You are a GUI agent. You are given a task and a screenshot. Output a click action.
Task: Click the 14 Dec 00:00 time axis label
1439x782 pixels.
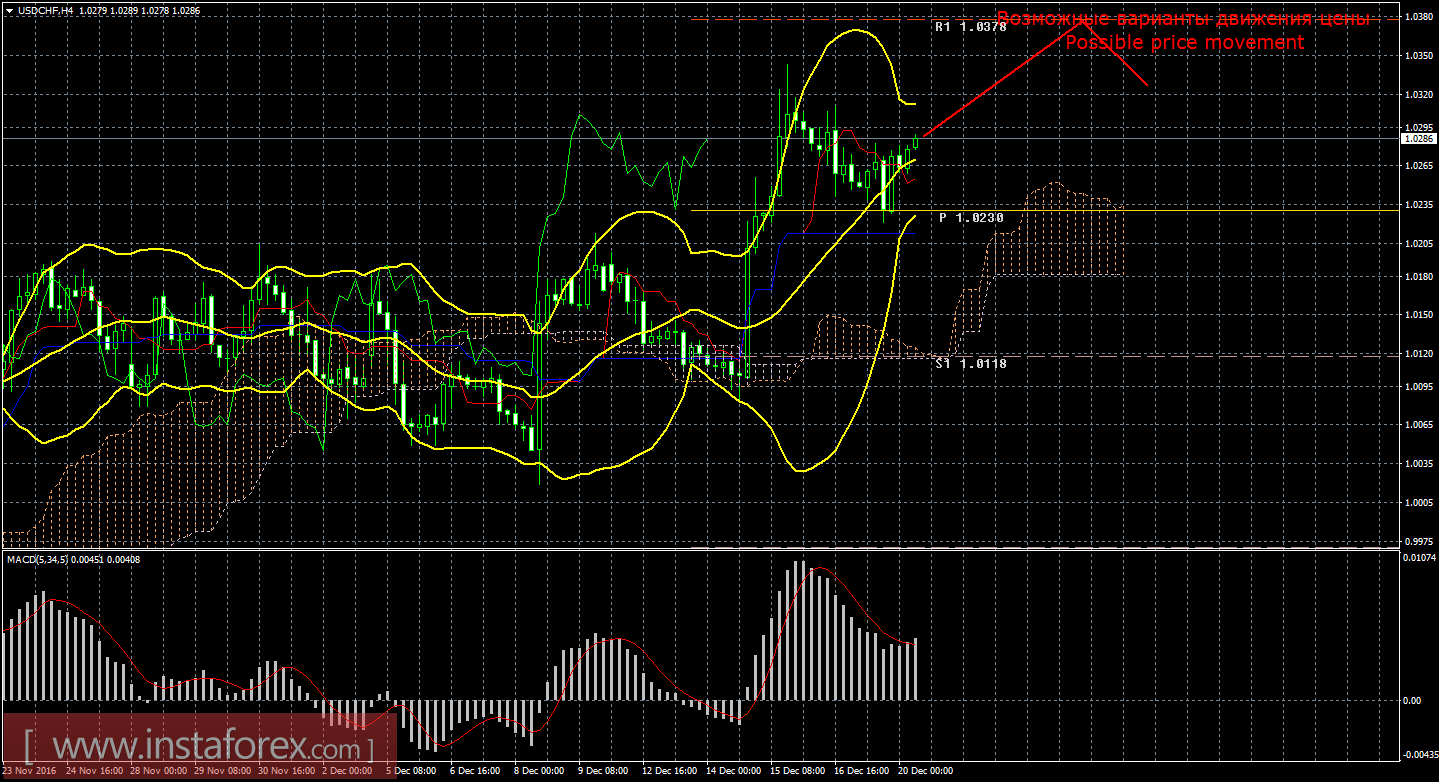pyautogui.click(x=732, y=772)
